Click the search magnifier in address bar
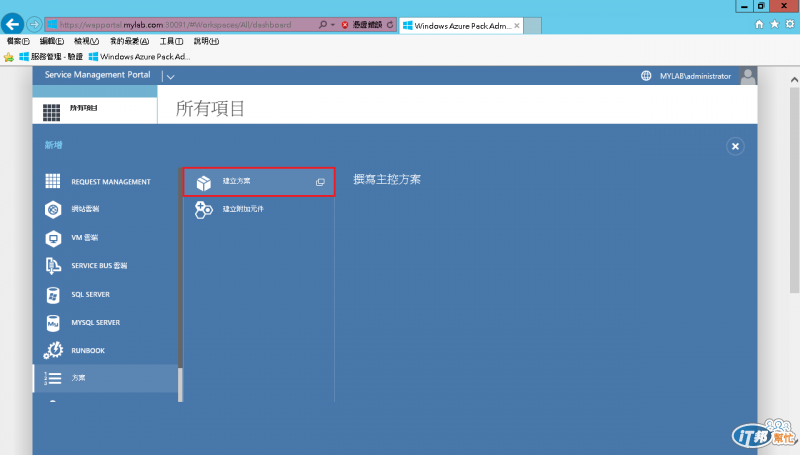Viewport: 800px width, 455px height. pyautogui.click(x=322, y=24)
